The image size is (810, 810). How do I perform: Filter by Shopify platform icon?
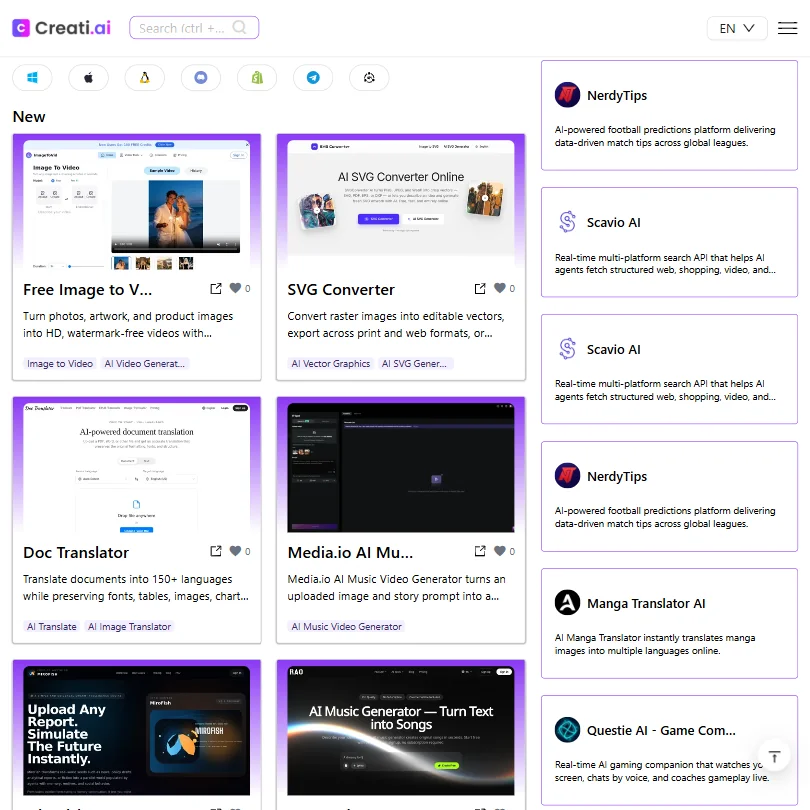pos(257,78)
